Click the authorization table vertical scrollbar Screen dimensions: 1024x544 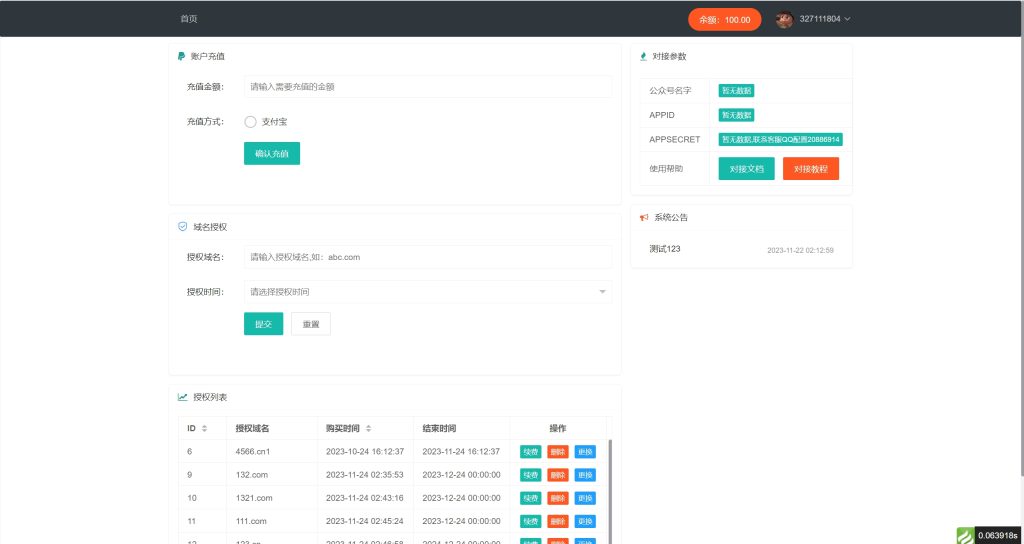tap(611, 490)
